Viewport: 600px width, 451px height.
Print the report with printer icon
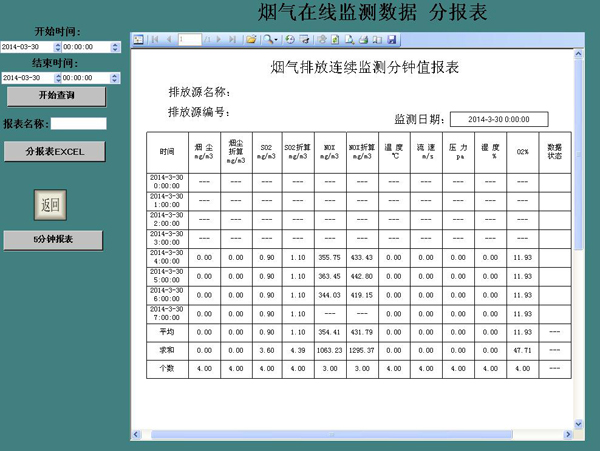(x=364, y=39)
